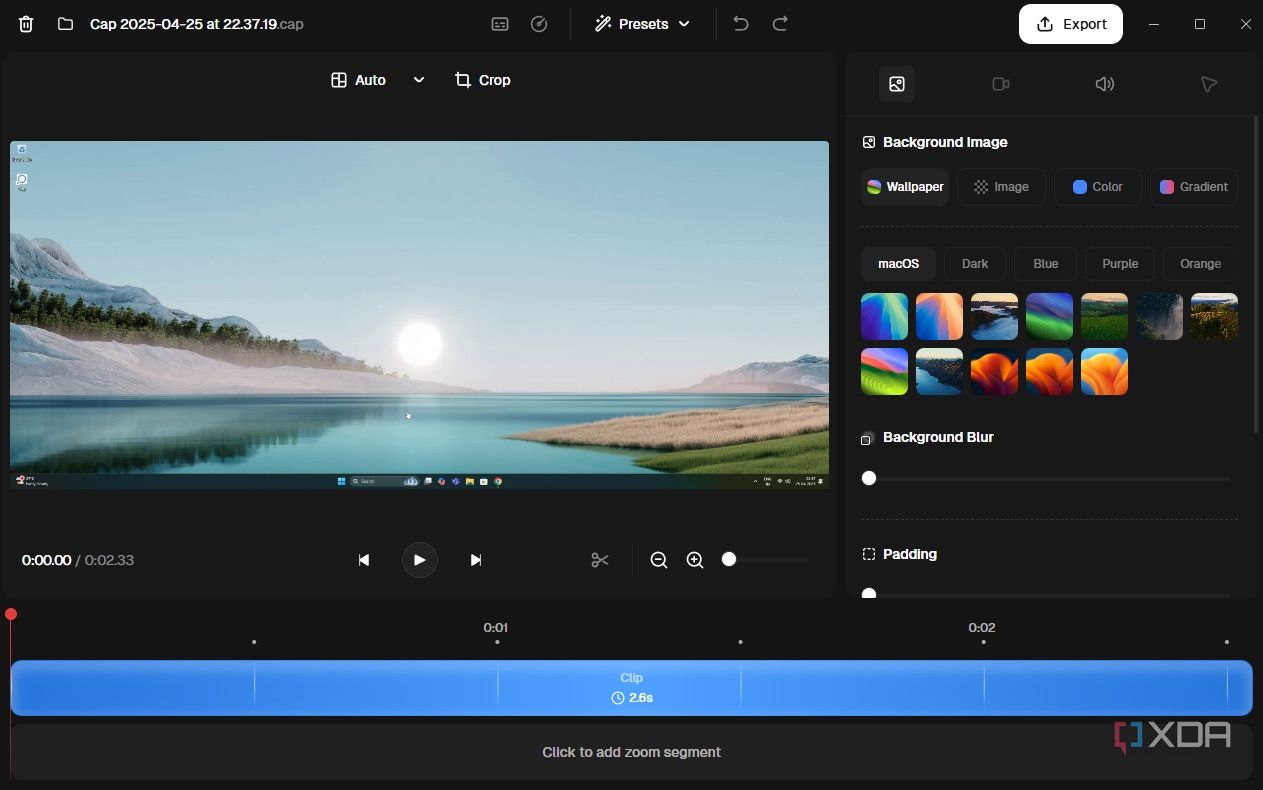Open captions settings icon
Viewport: 1263px width, 790px height.
(500, 24)
